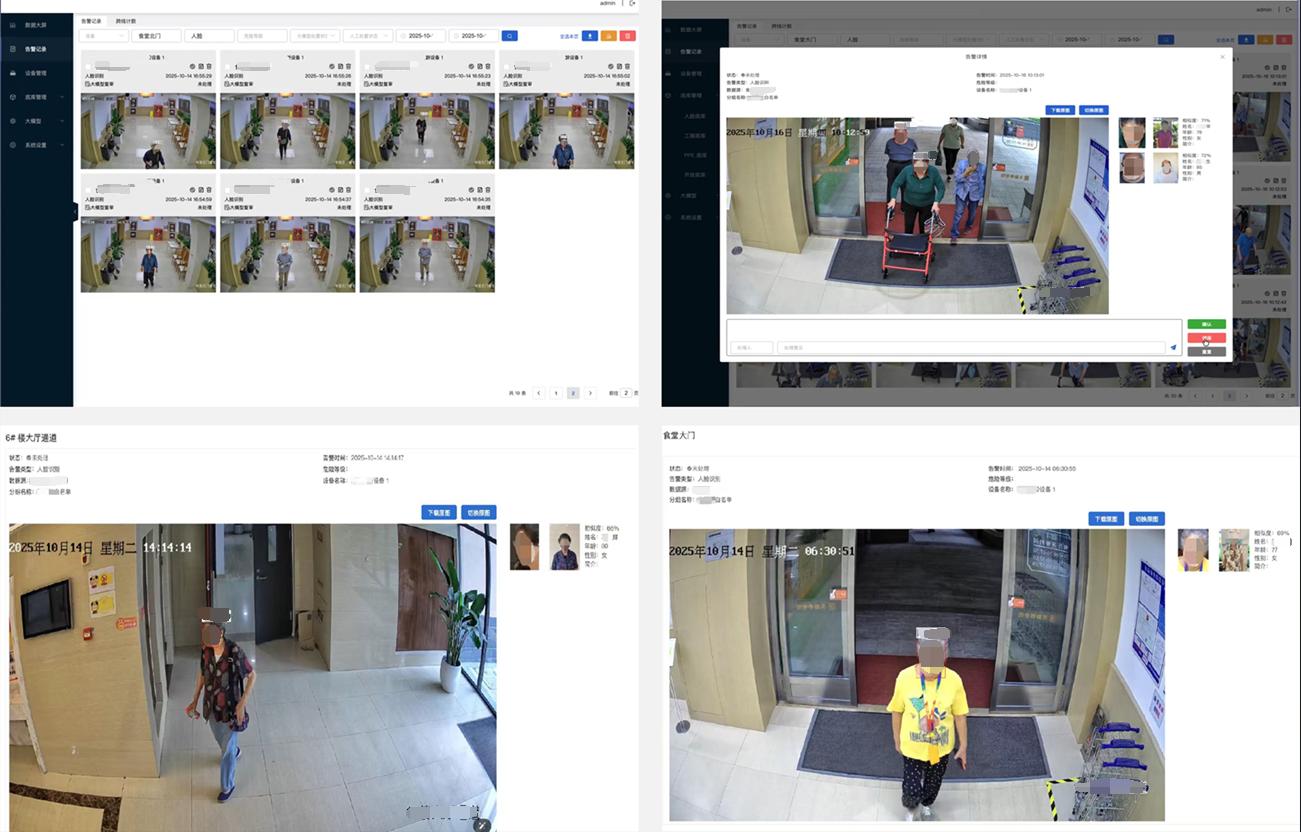Delete the first alarm card via trash icon
1301x832 pixels.
click(210, 67)
